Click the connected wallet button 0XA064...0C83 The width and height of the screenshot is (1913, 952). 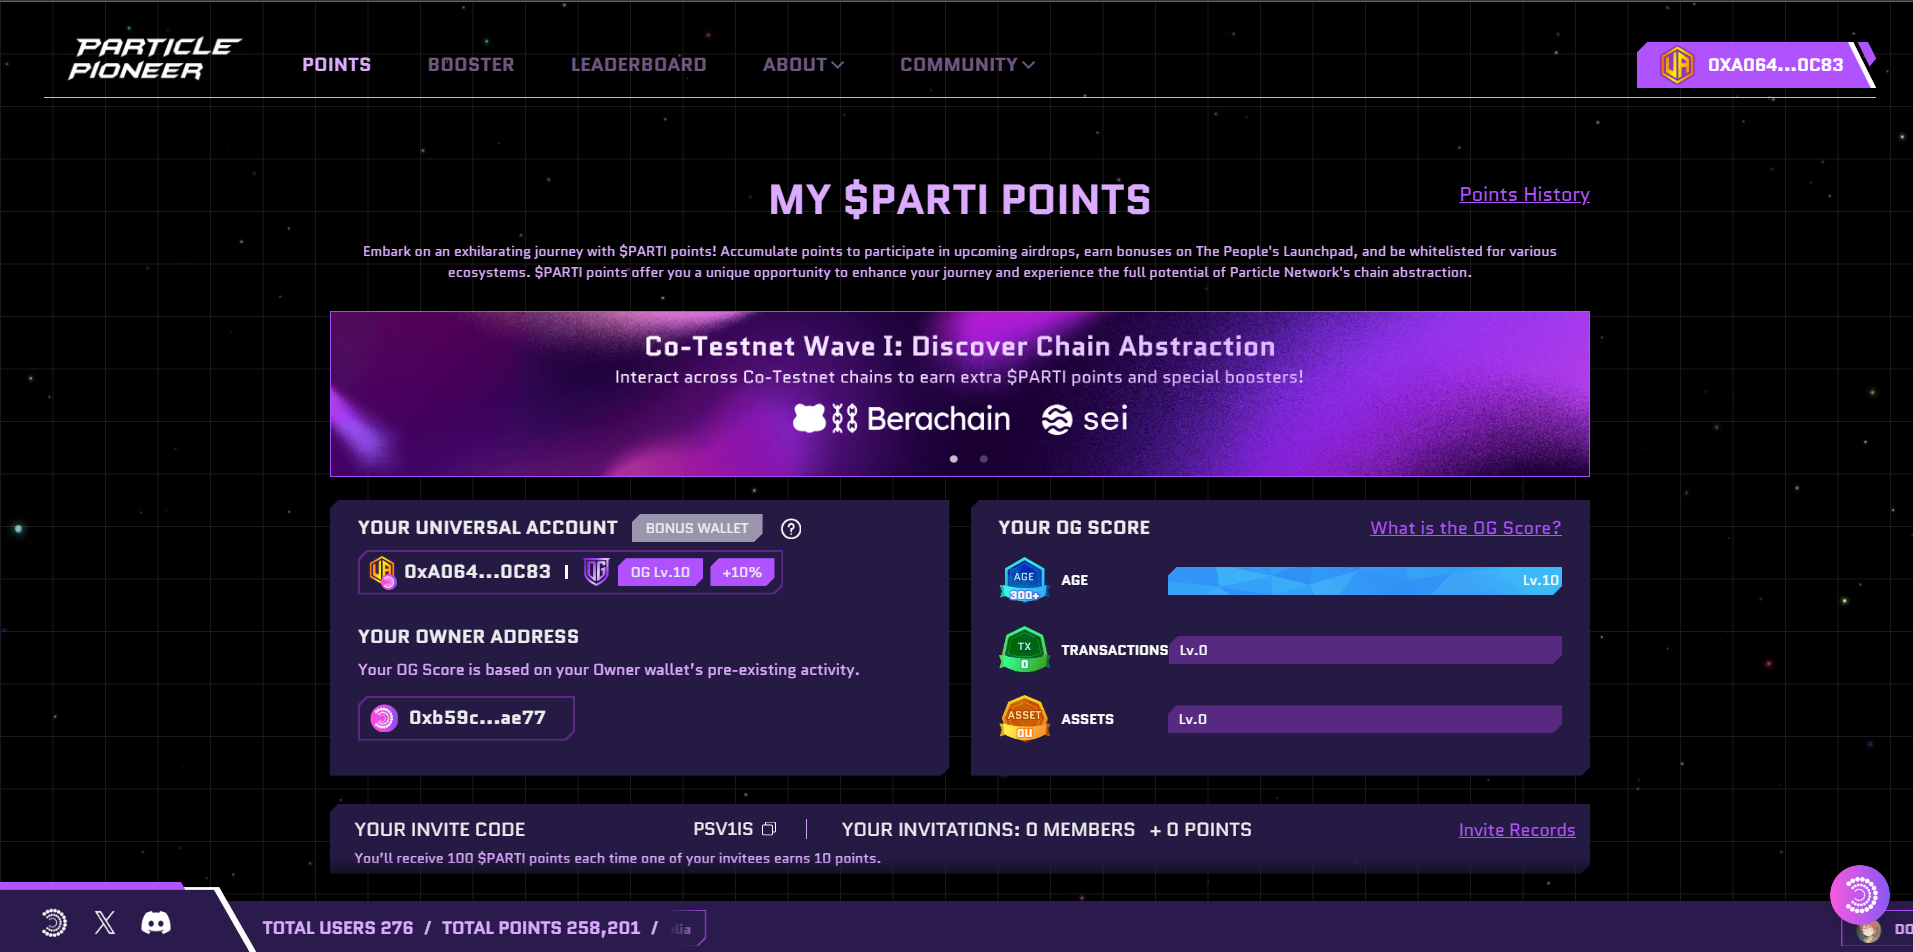(x=1755, y=65)
